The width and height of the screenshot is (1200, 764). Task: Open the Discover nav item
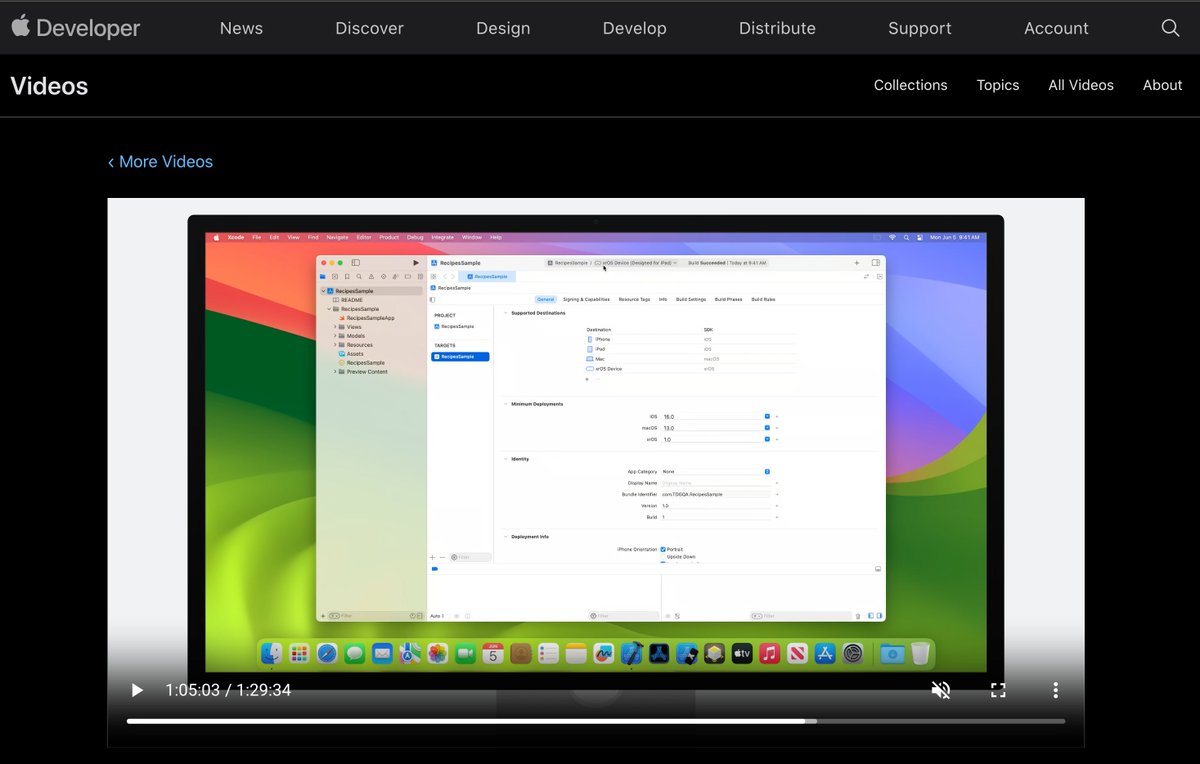coord(369,28)
